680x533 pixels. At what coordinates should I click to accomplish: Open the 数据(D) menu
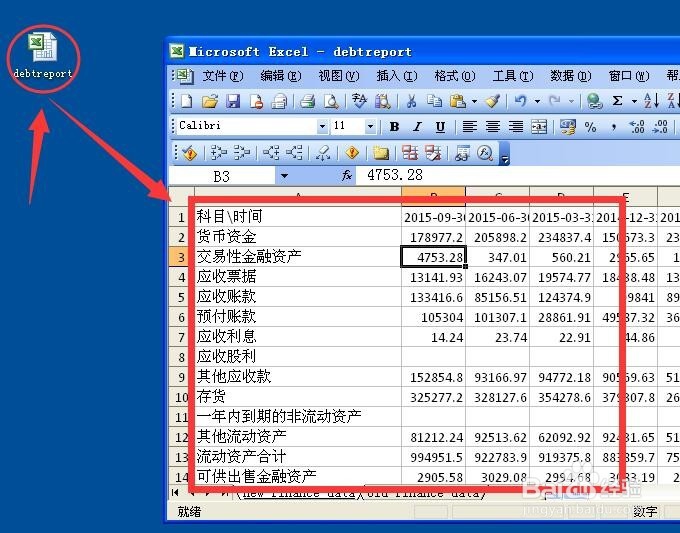[x=571, y=76]
